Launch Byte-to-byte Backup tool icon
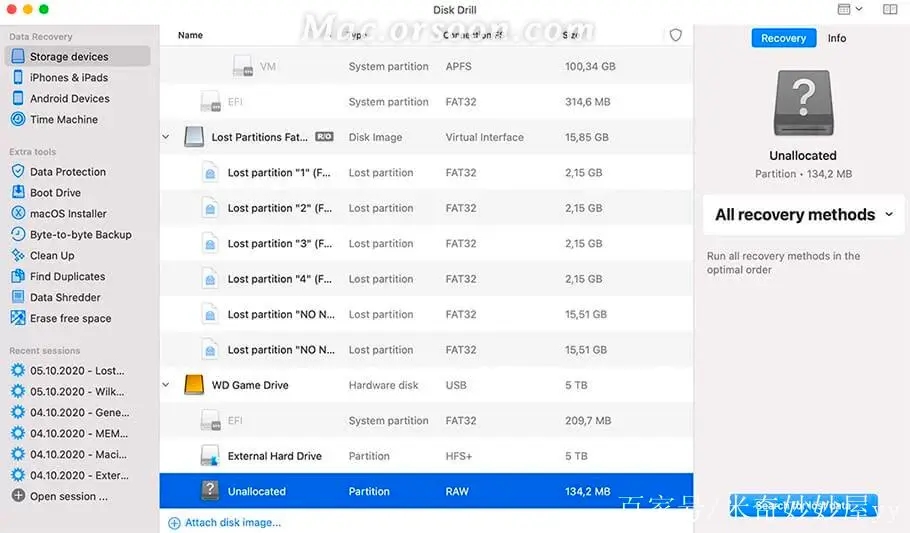 click(18, 234)
